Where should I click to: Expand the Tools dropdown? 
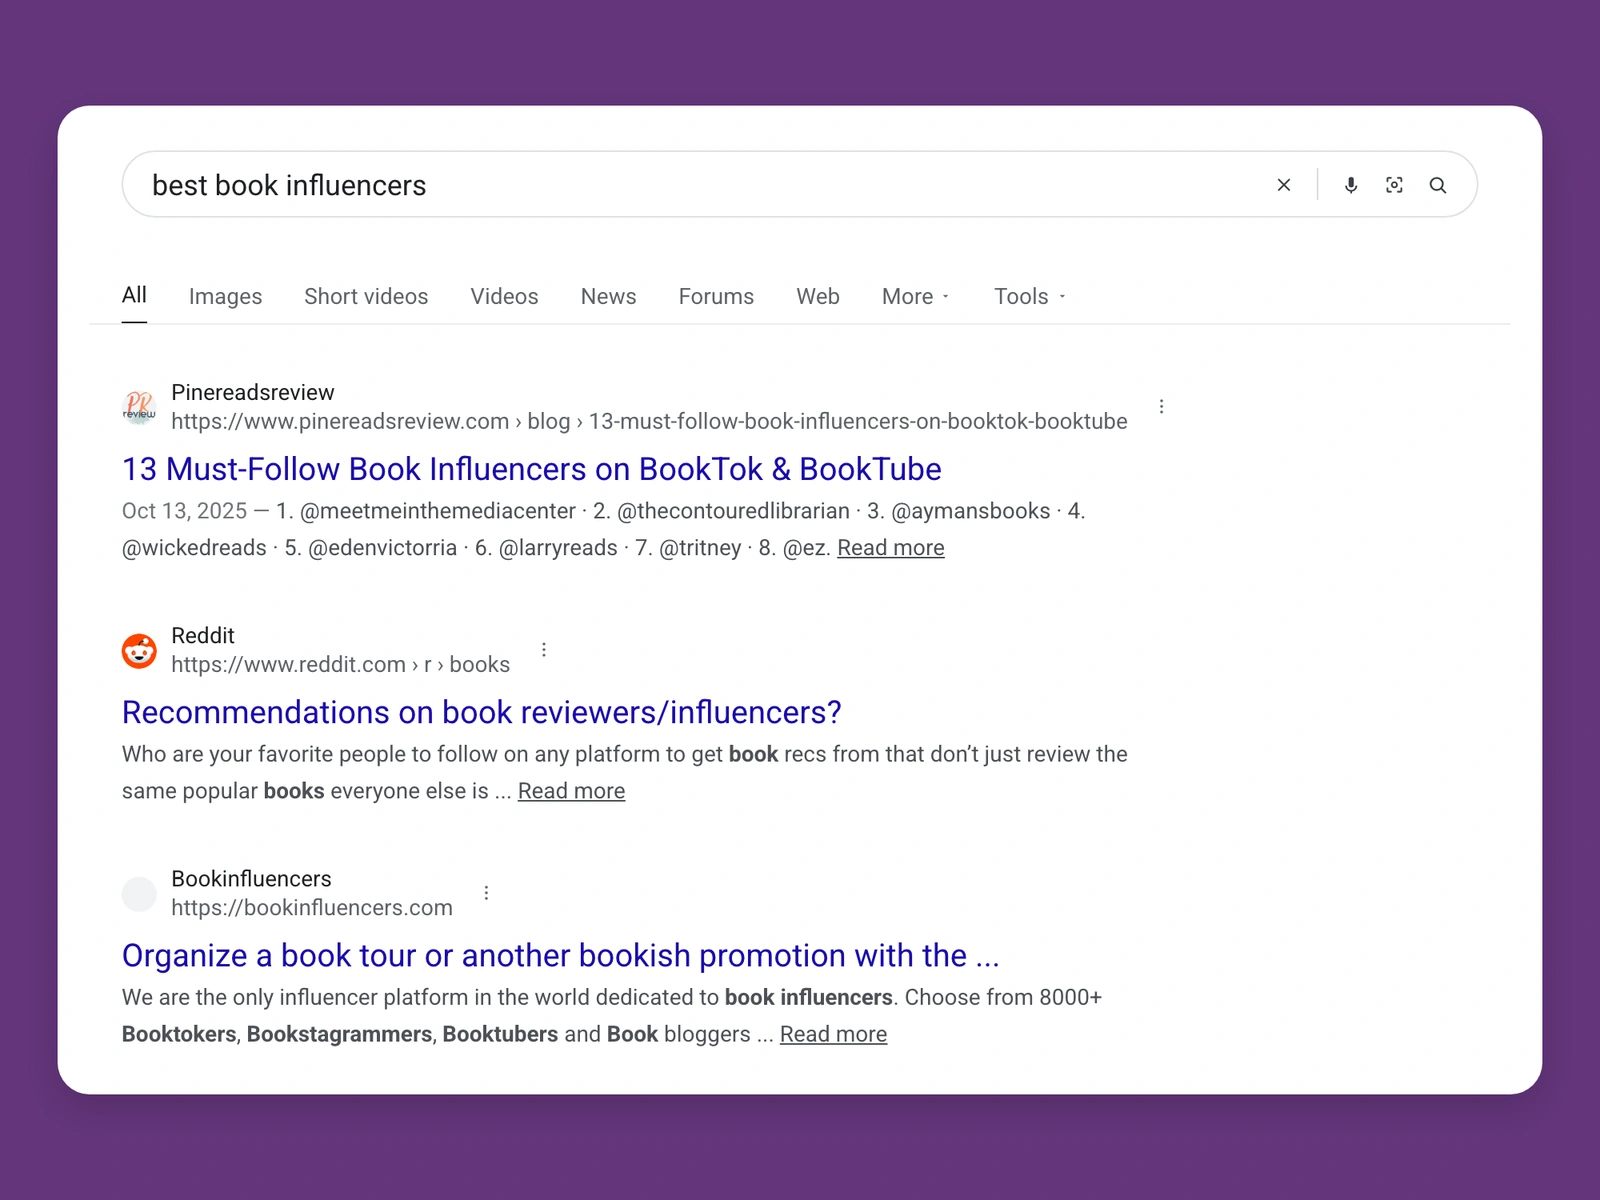click(x=1029, y=296)
